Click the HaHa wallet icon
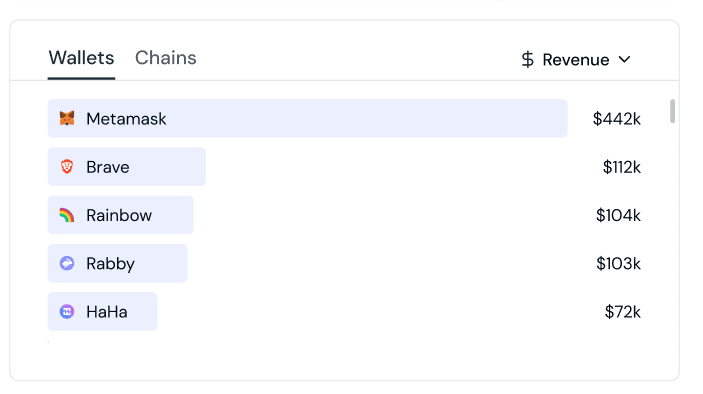 (67, 312)
